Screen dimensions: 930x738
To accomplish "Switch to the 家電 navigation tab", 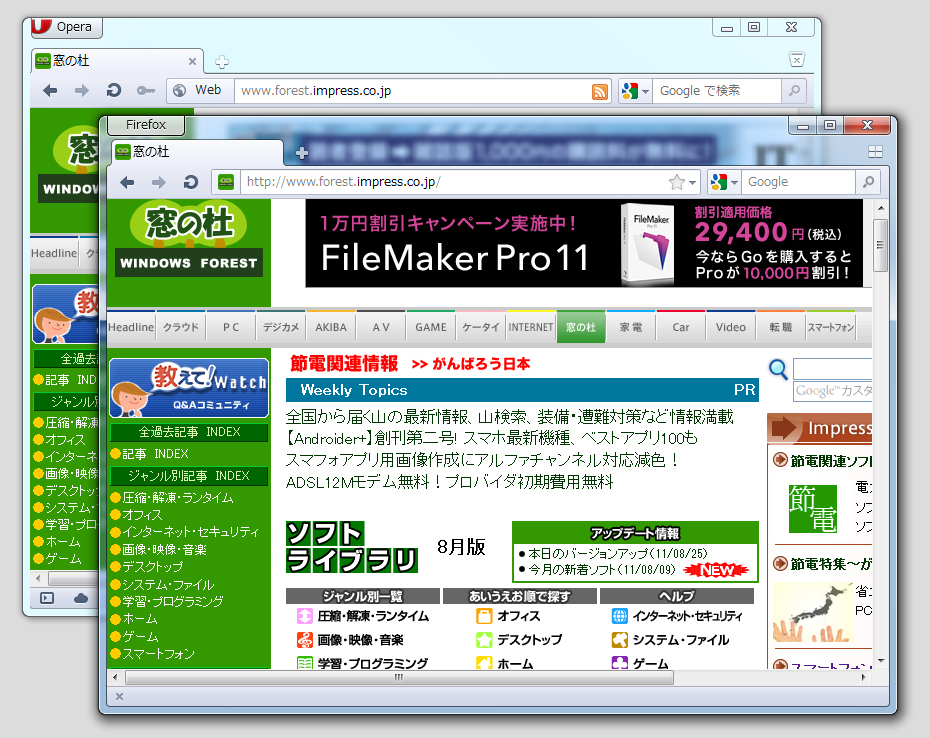I will (631, 326).
